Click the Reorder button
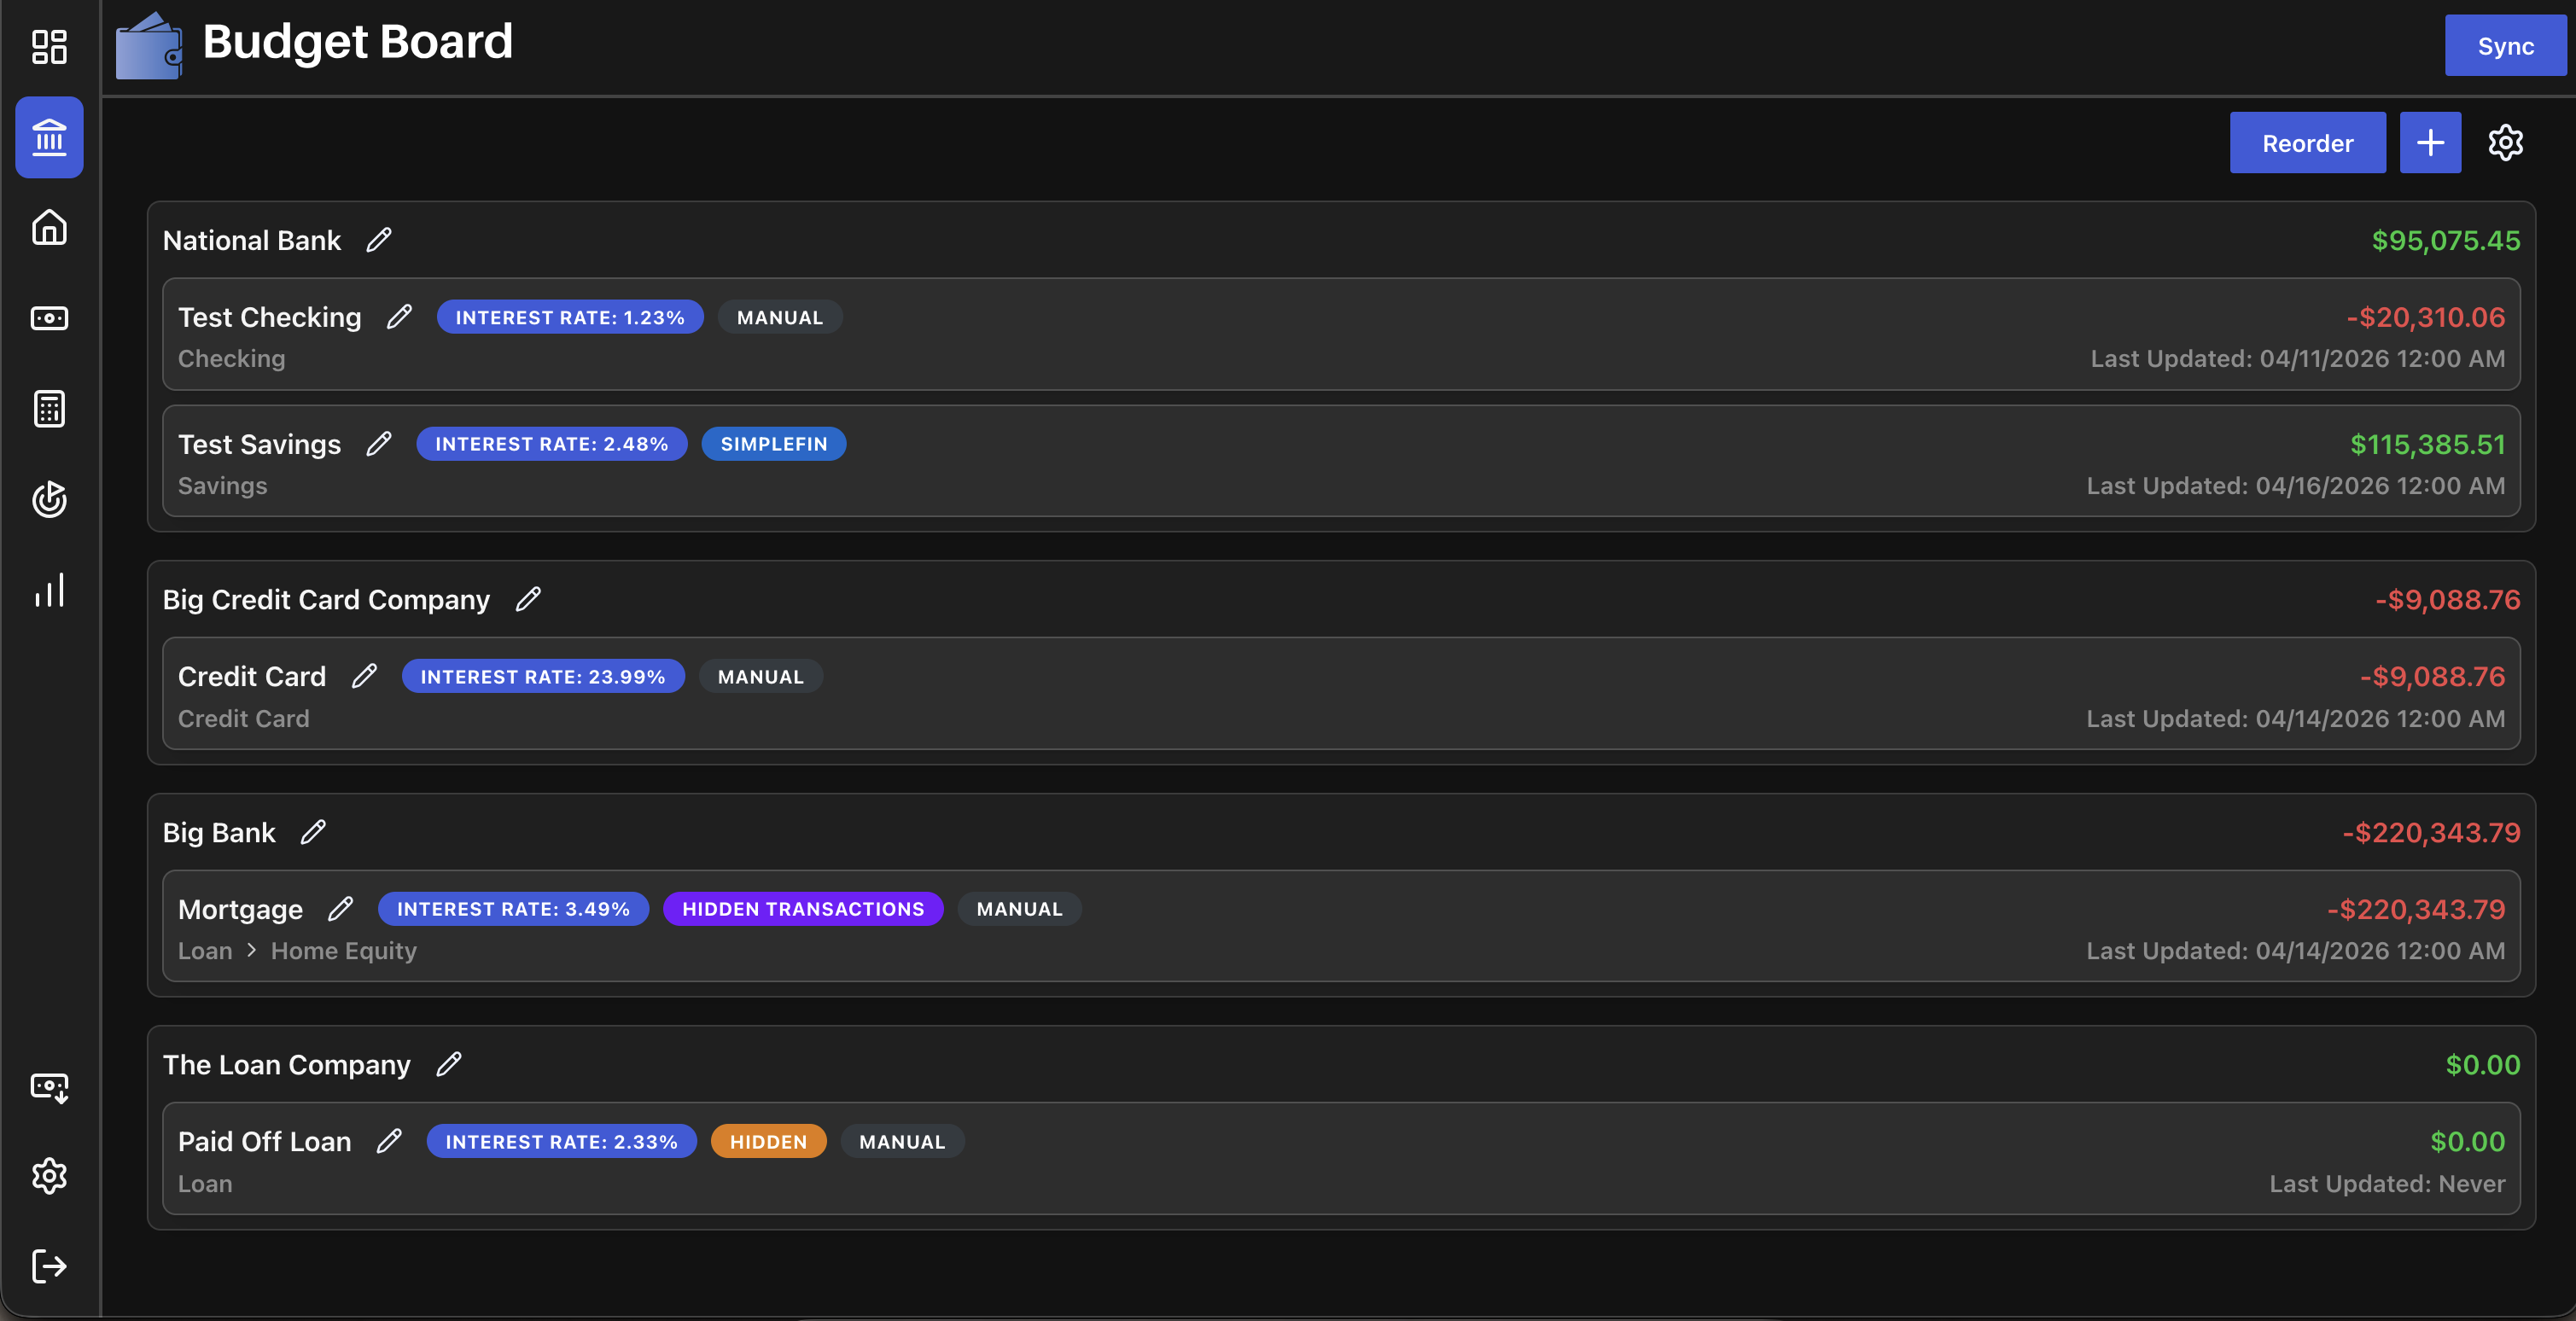 [2307, 142]
